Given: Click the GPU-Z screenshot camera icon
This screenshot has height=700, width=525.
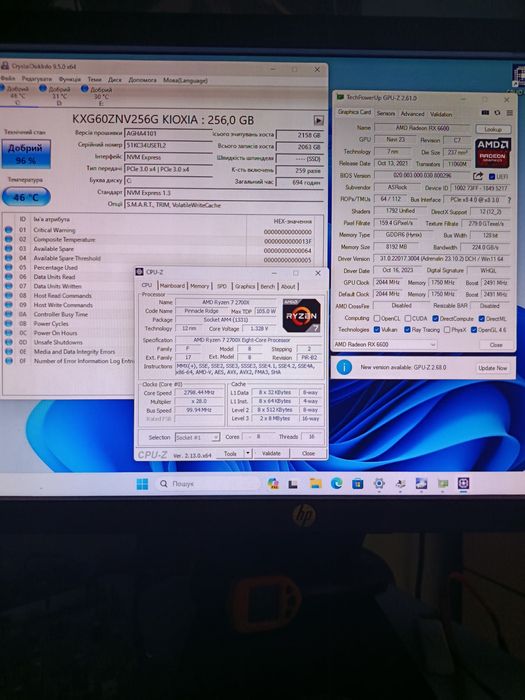Looking at the screenshot, I should tap(485, 113).
